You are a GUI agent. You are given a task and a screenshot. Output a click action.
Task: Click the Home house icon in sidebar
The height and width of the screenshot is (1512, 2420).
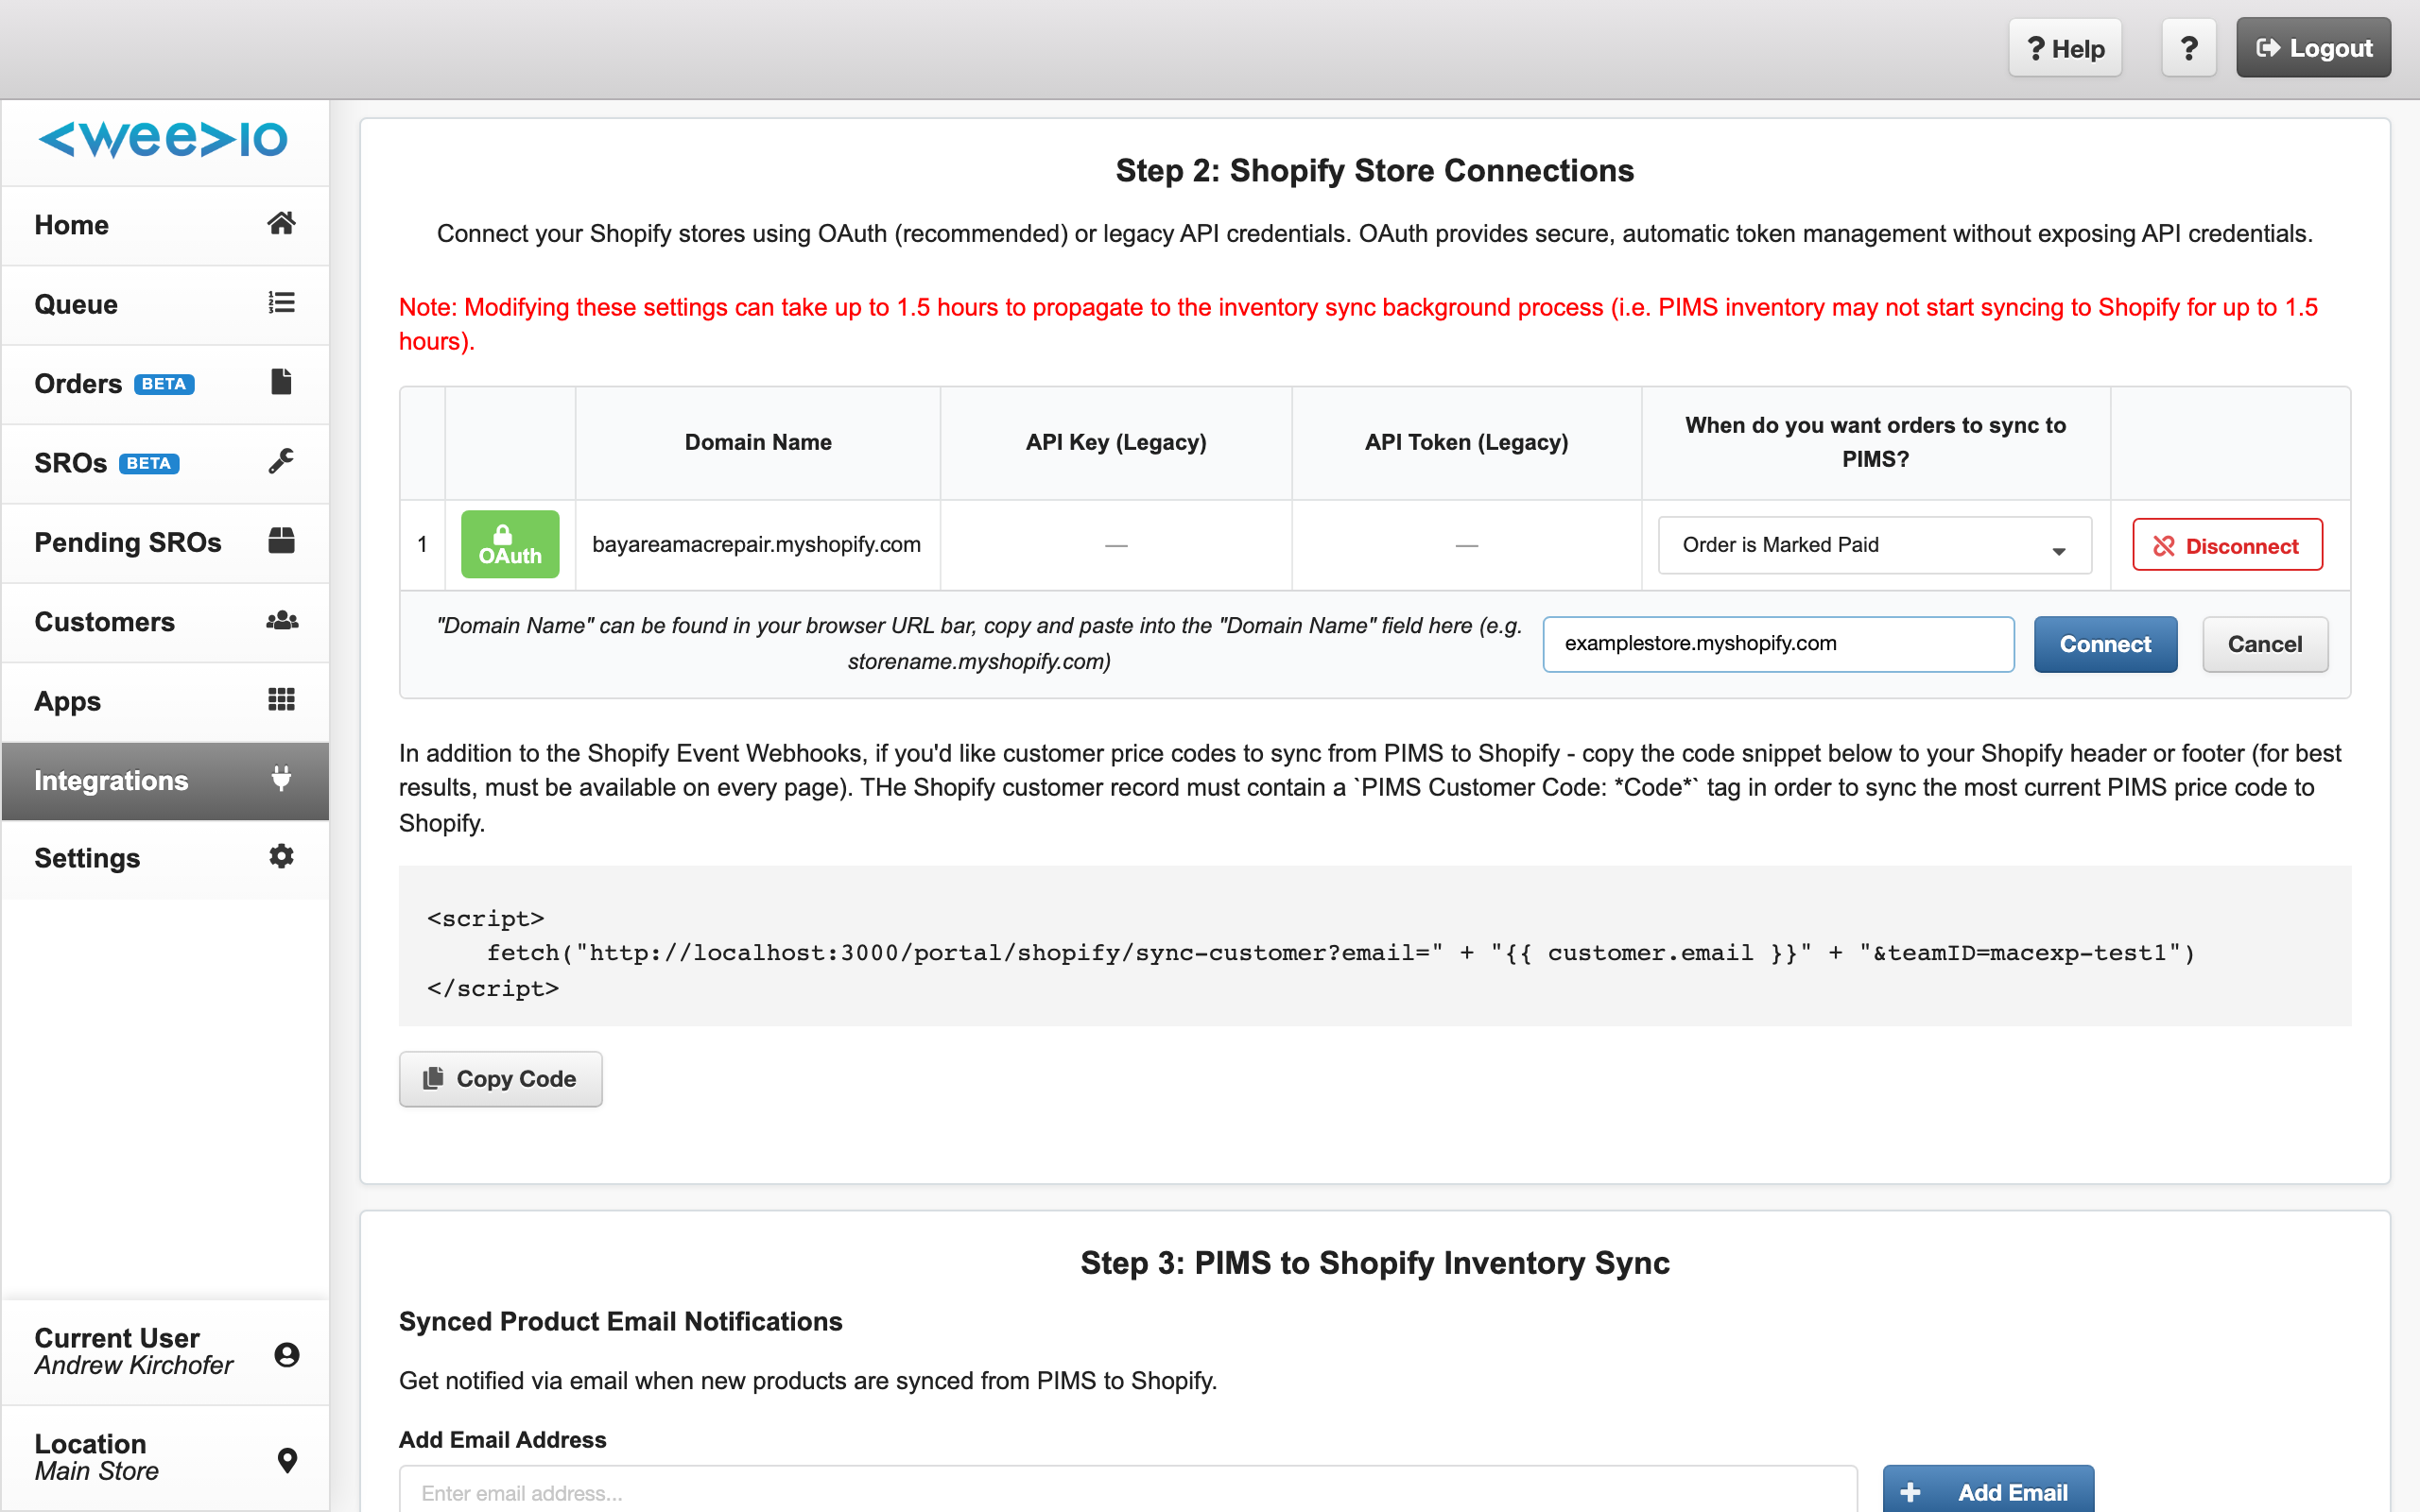pyautogui.click(x=281, y=224)
